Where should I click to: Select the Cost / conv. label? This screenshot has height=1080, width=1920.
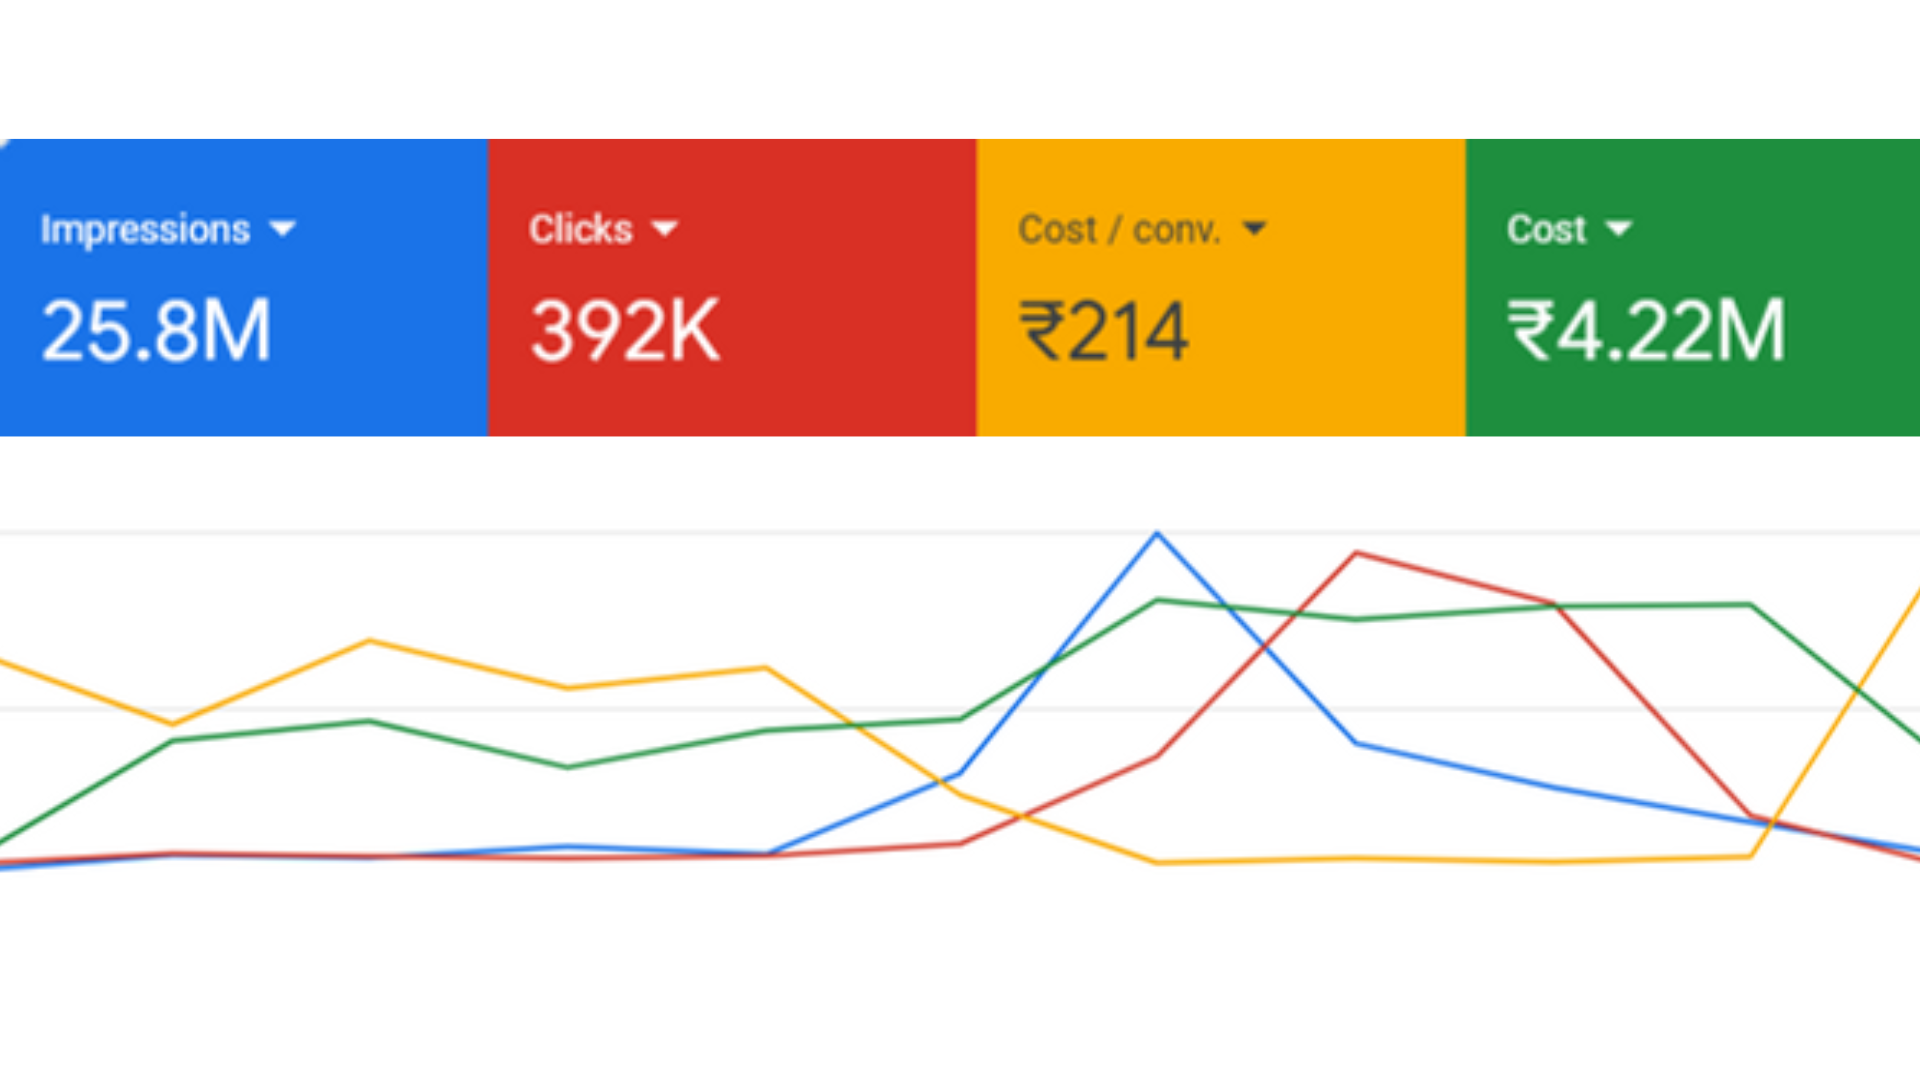point(1120,230)
